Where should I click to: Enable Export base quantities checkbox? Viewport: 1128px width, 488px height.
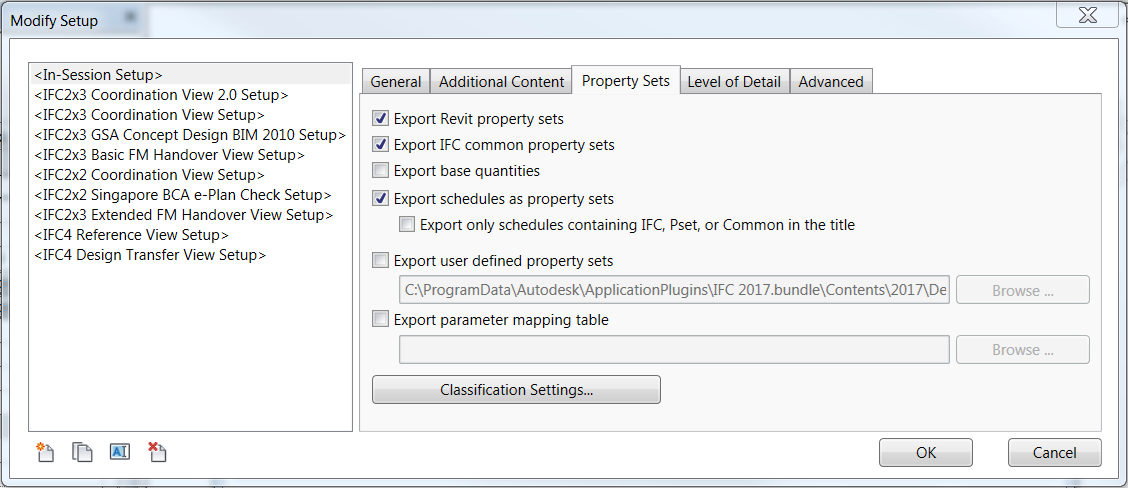[x=381, y=171]
